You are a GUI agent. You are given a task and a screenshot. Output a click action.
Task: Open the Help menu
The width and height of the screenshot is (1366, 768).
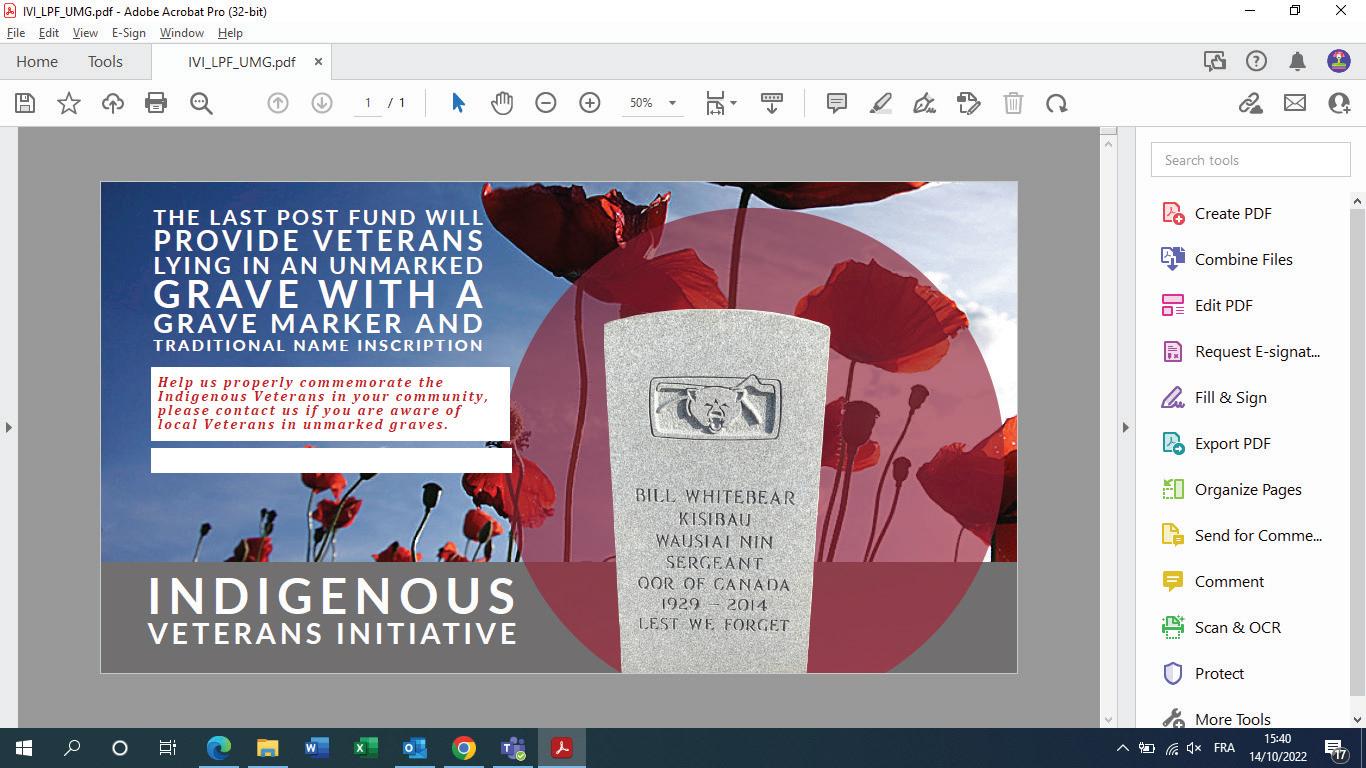230,33
